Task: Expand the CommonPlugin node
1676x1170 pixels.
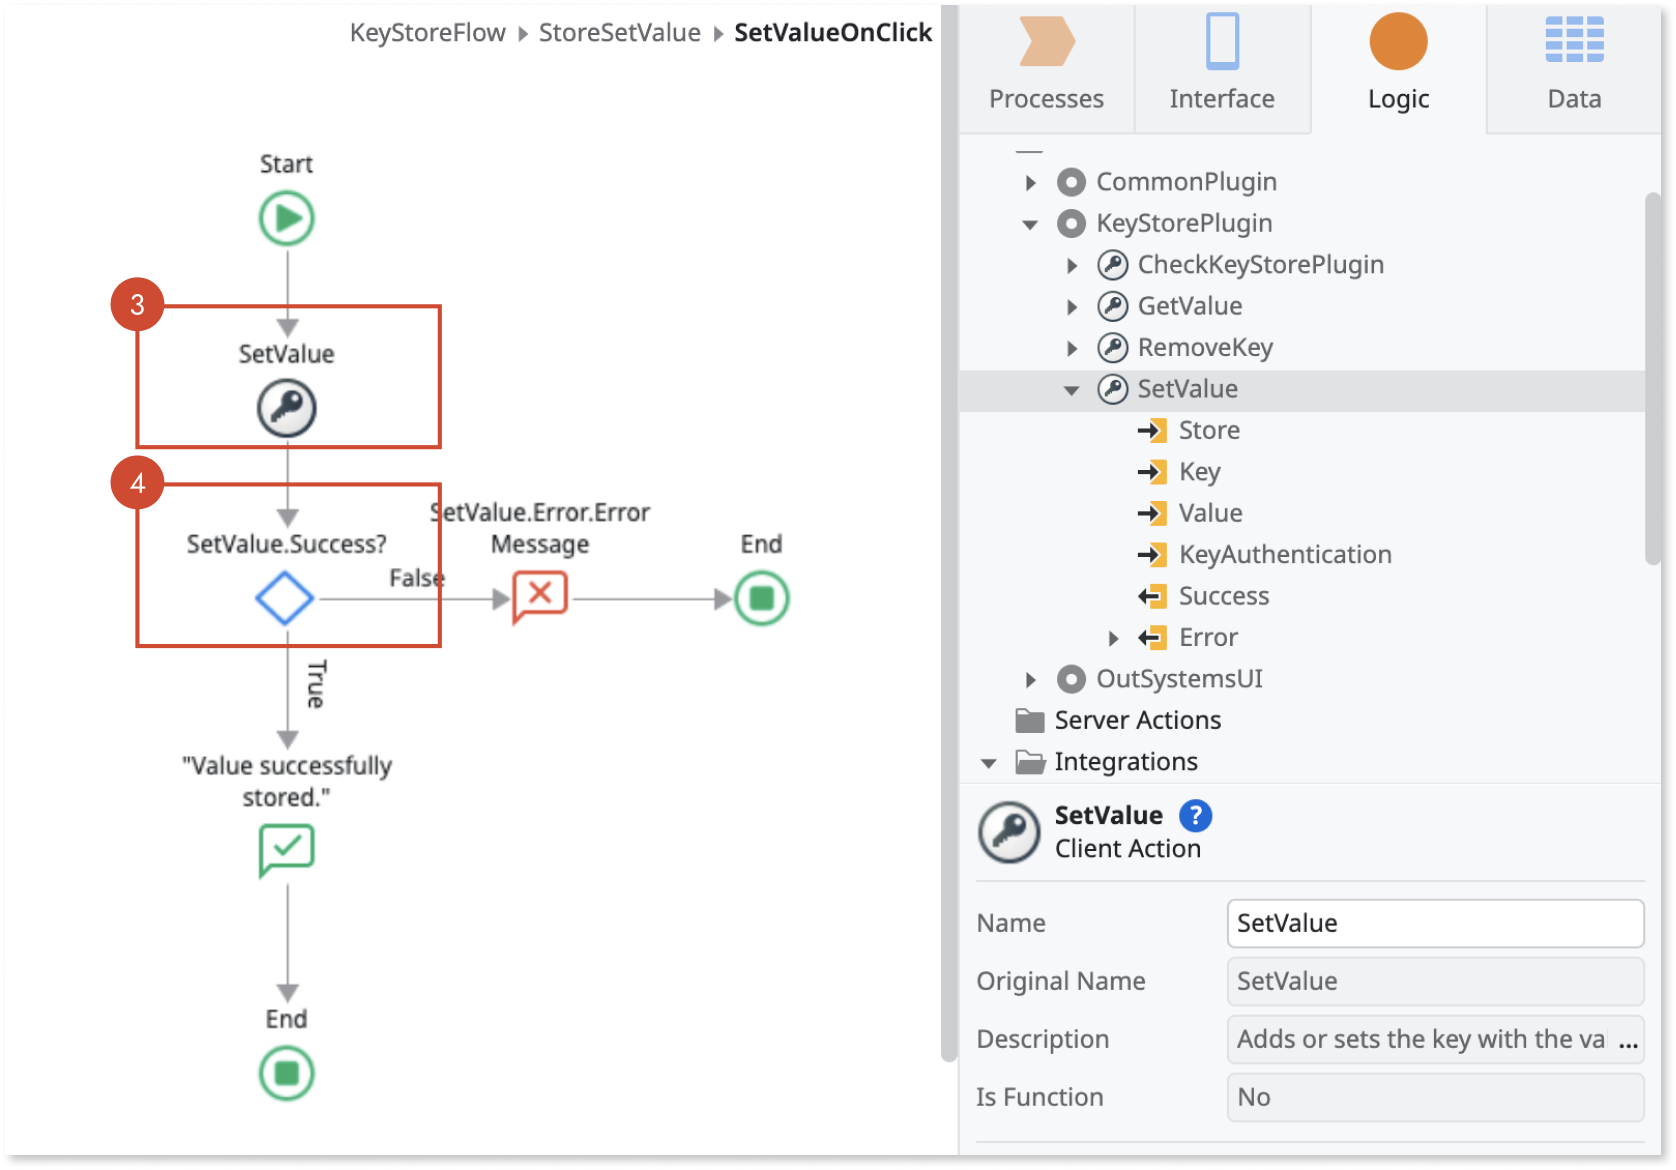Action: click(1031, 182)
